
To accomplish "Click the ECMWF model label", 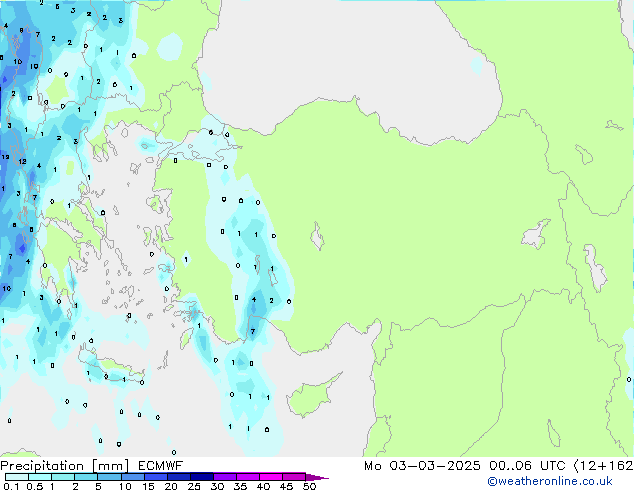I will (161, 466).
